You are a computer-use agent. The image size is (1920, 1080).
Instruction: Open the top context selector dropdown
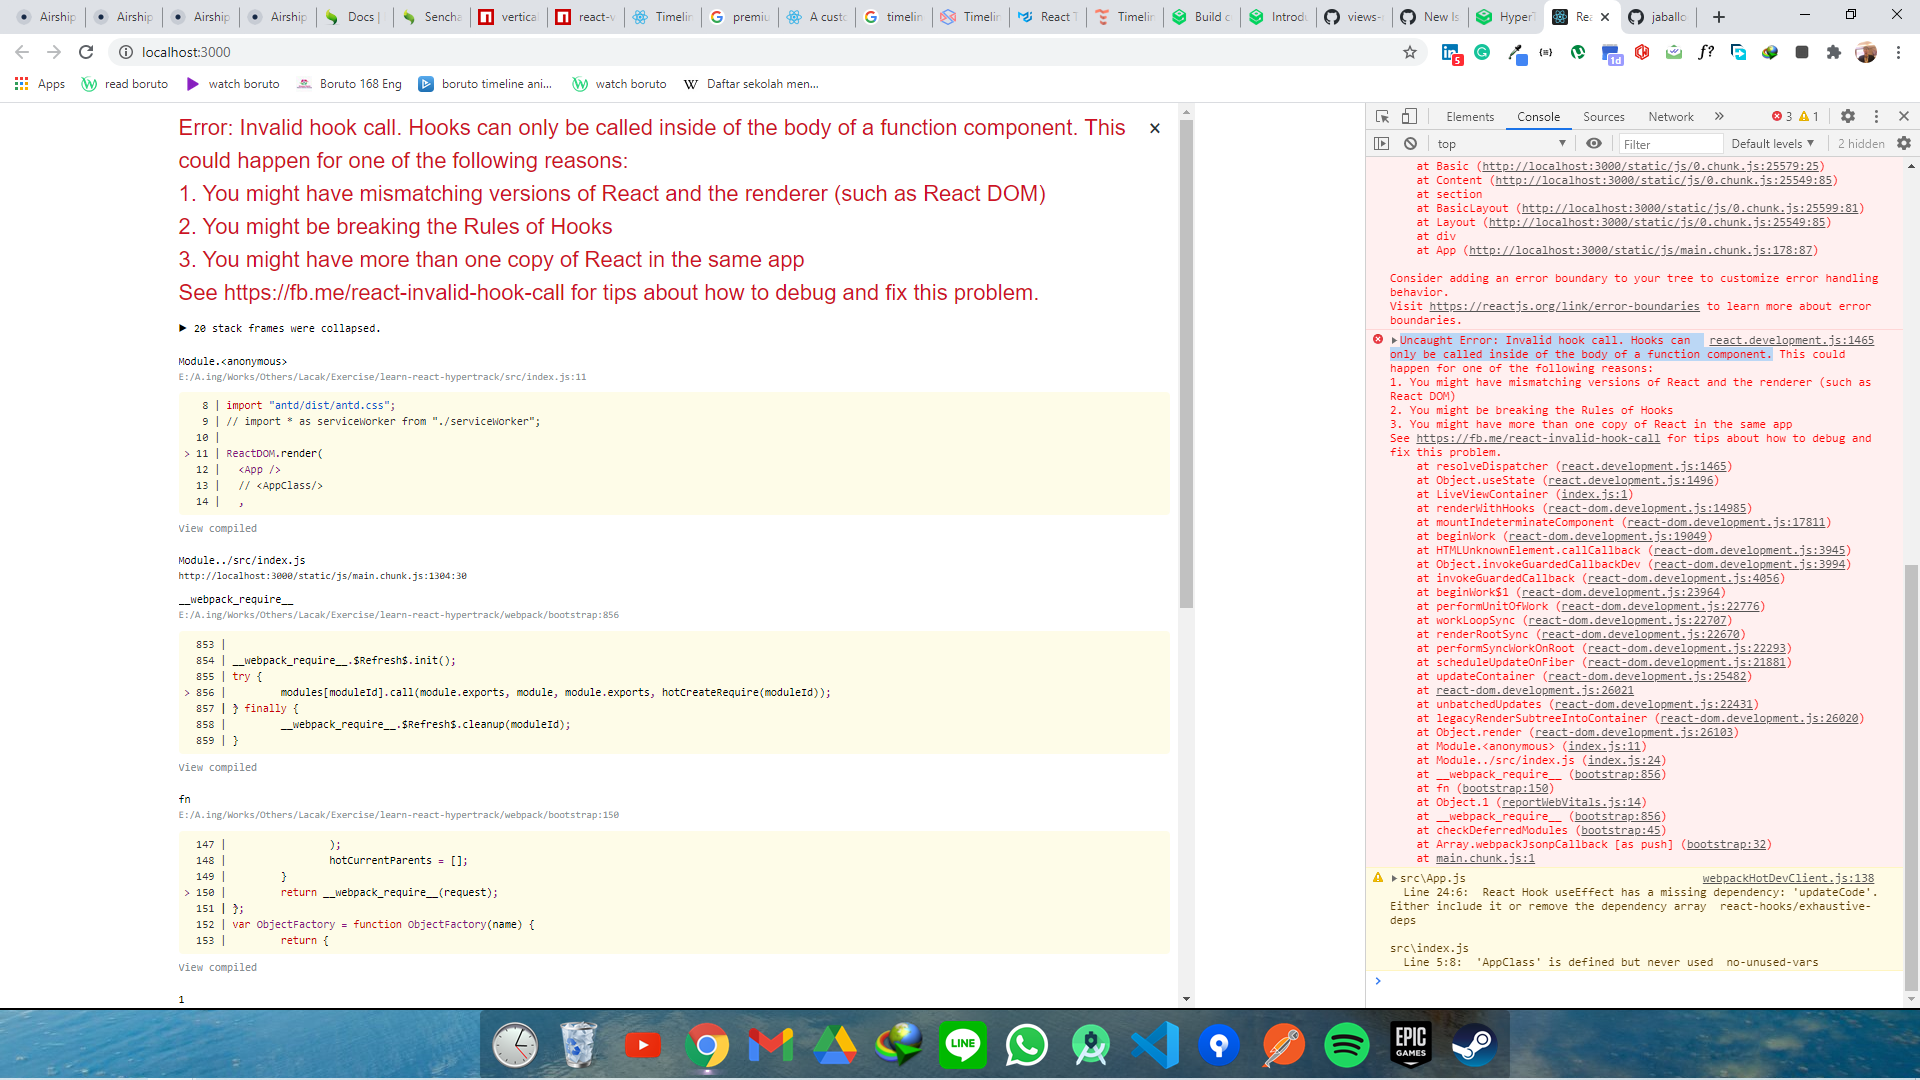(1500, 143)
